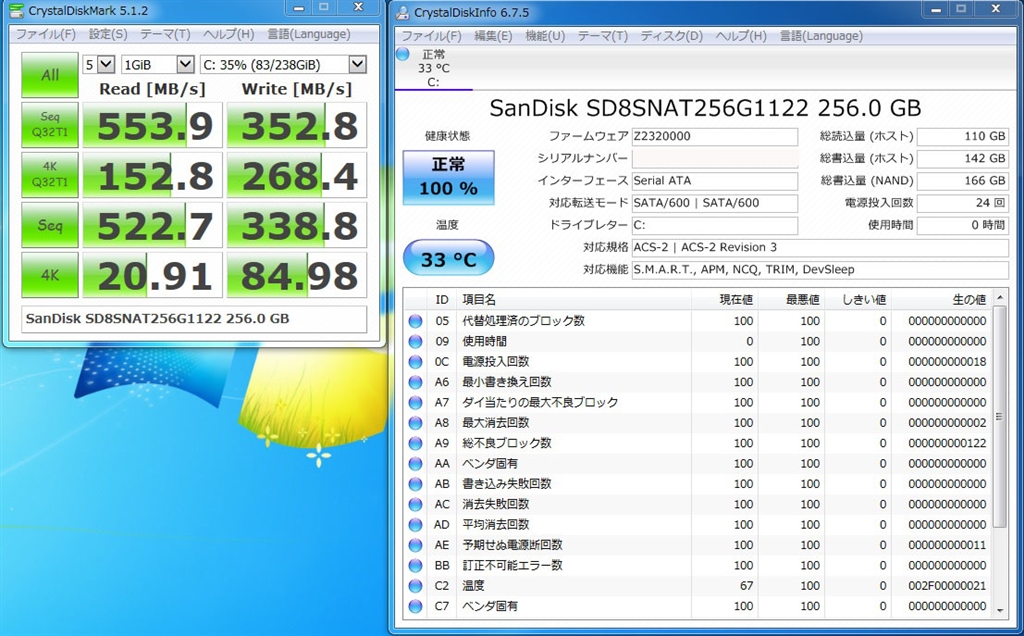
Task: Click the 4K write result 84.98
Action: click(297, 276)
